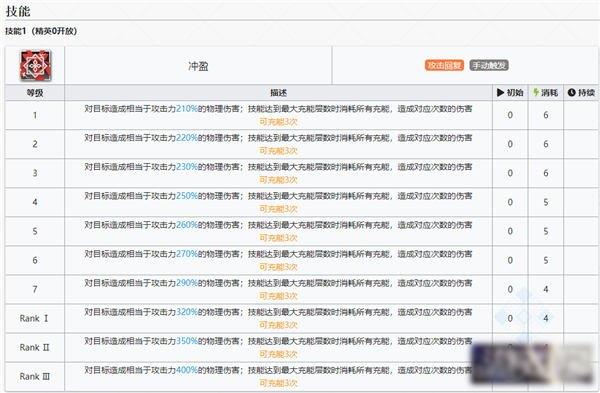Click the 230% value in level 3 description

pos(187,167)
